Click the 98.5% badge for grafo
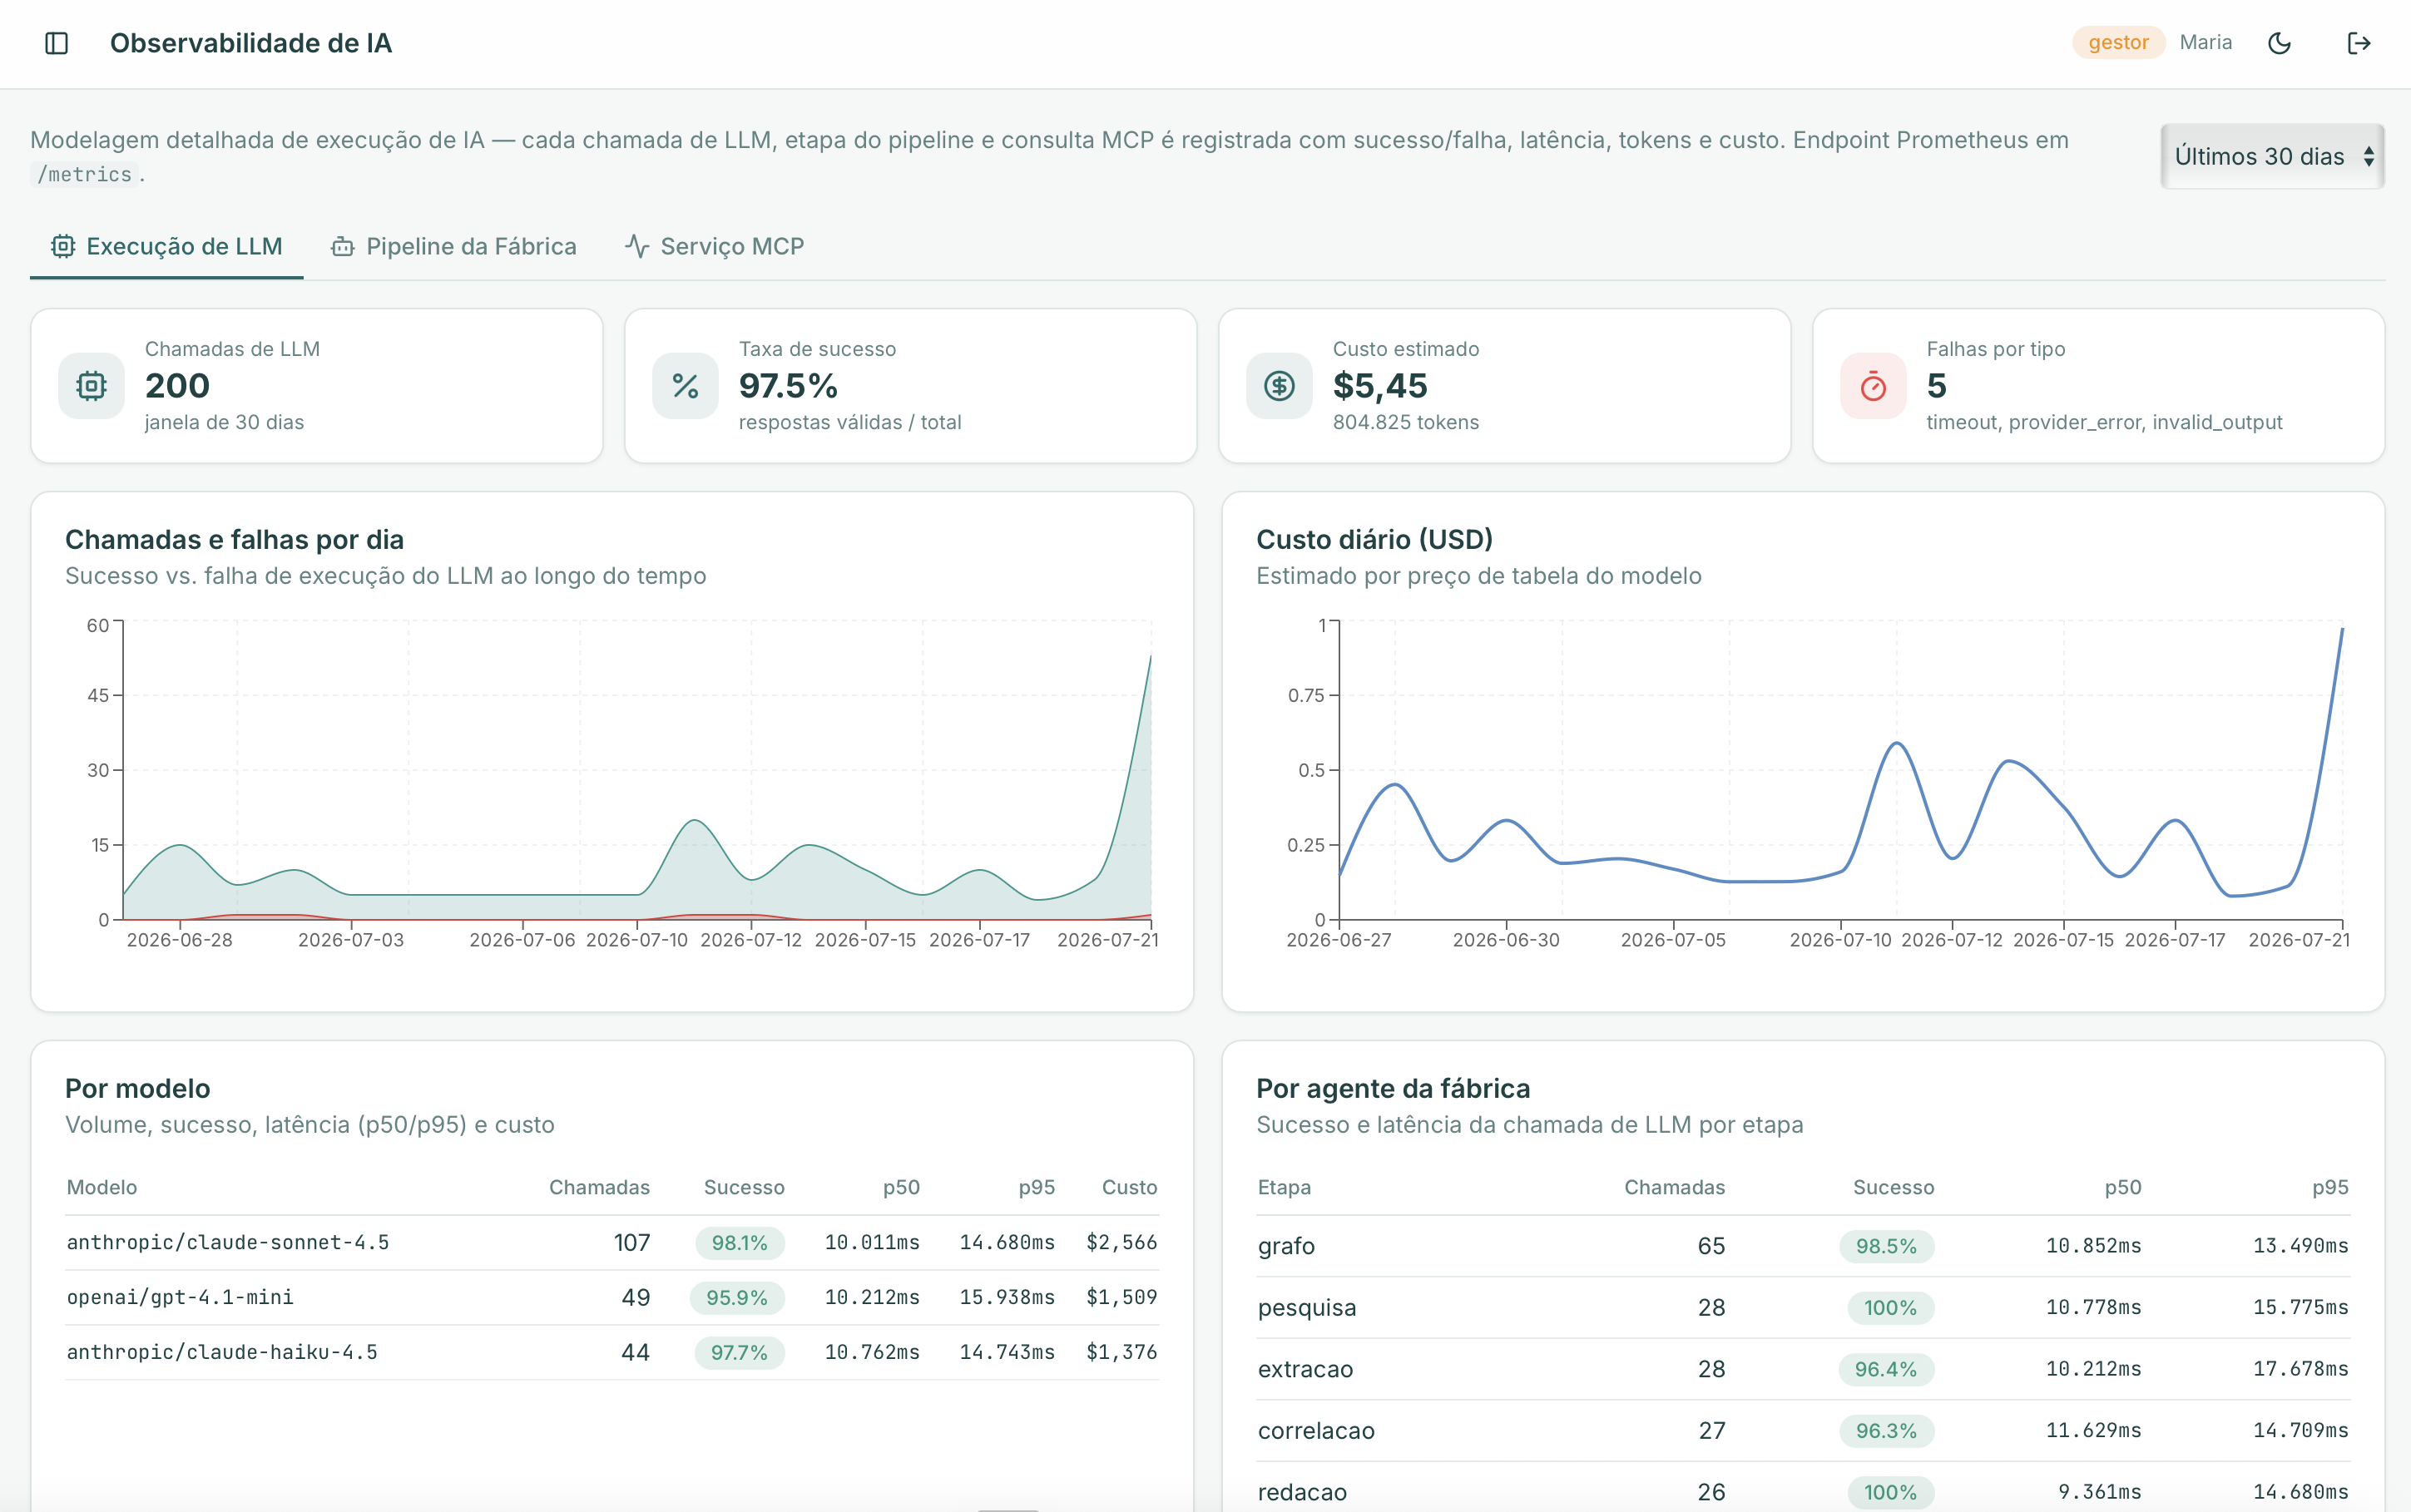The image size is (2411, 1512). [x=1886, y=1246]
